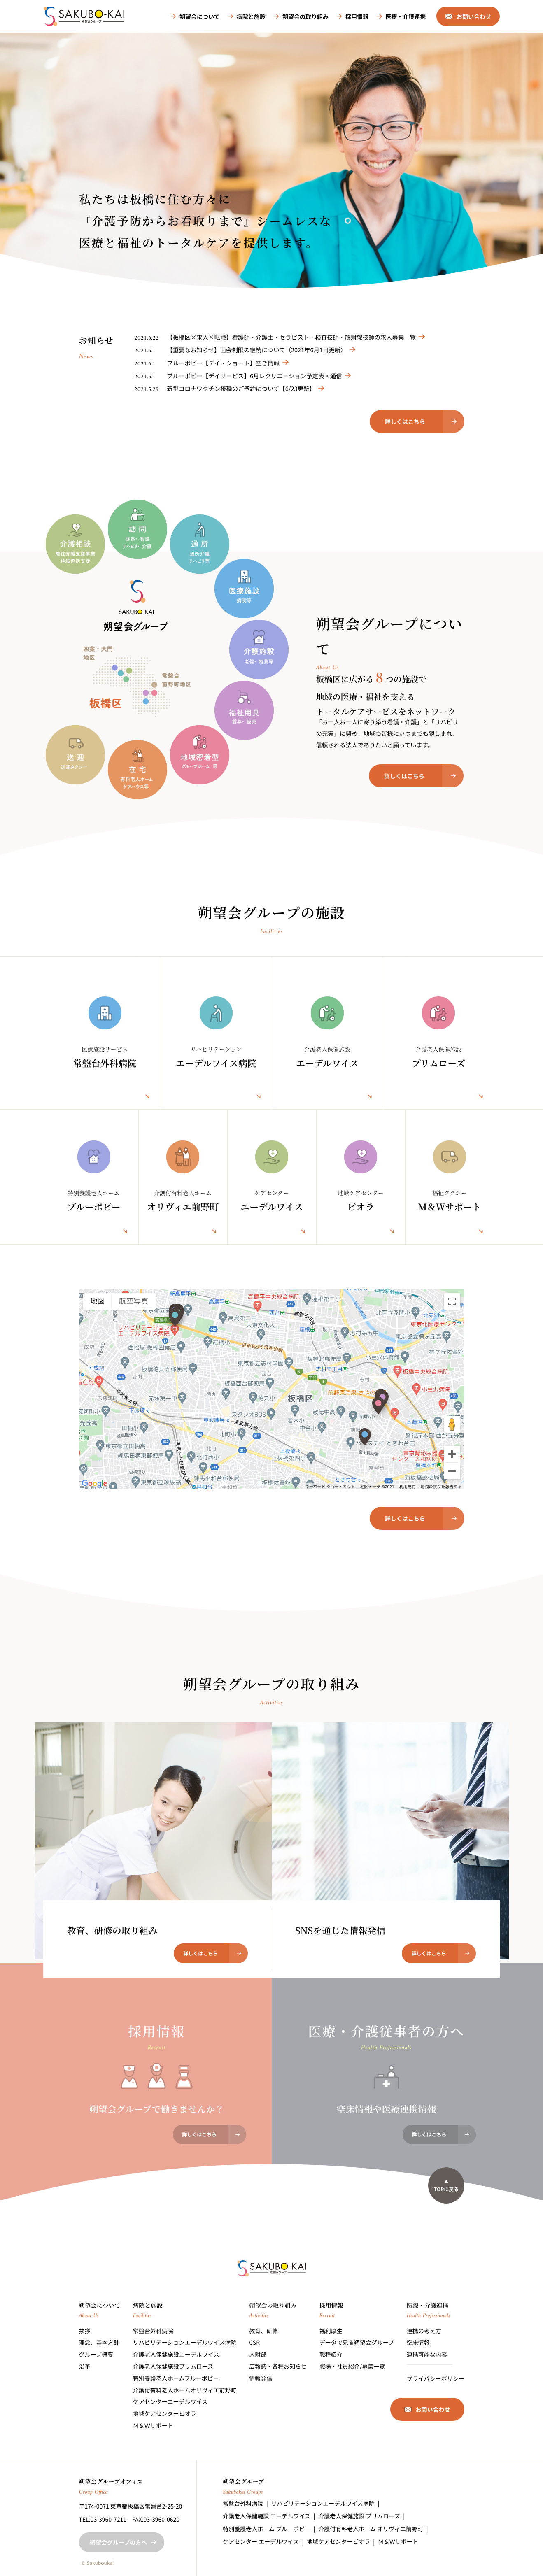This screenshot has width=543, height=2576.
Task: Open the エーデルワイス病院 rehabilitation icon
Action: tap(216, 1012)
